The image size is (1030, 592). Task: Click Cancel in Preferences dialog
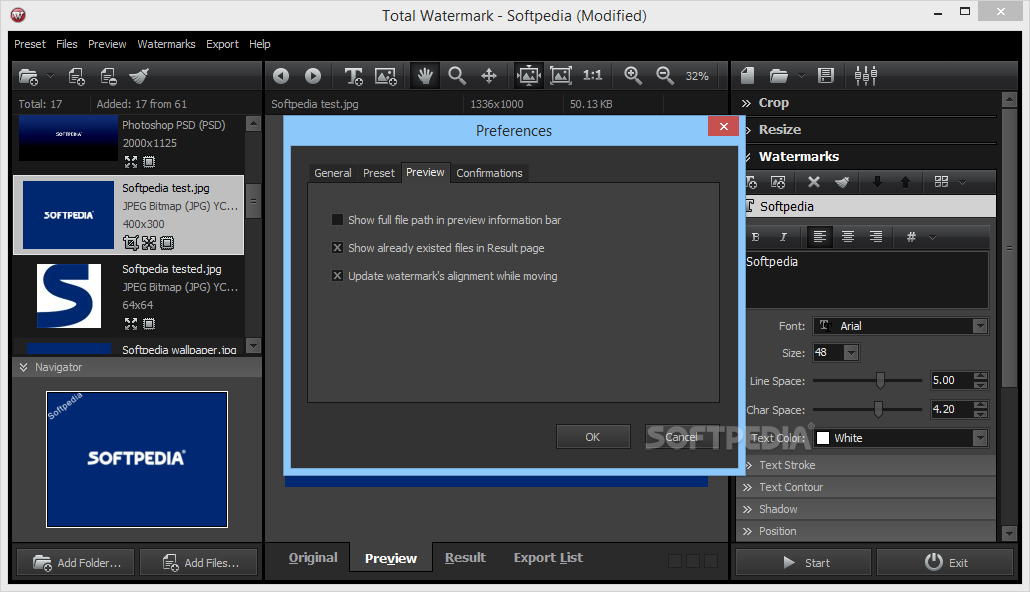(682, 437)
